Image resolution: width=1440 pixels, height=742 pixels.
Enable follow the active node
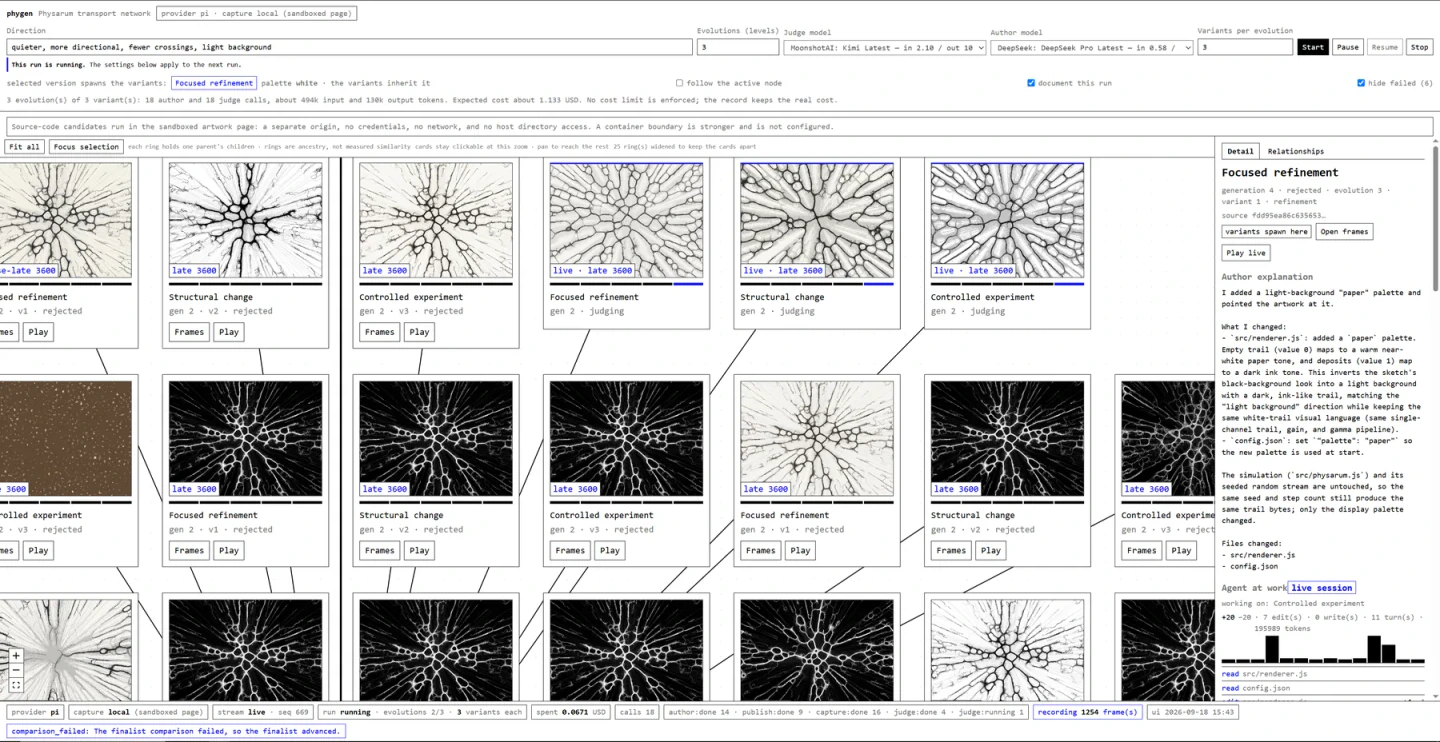coord(679,83)
